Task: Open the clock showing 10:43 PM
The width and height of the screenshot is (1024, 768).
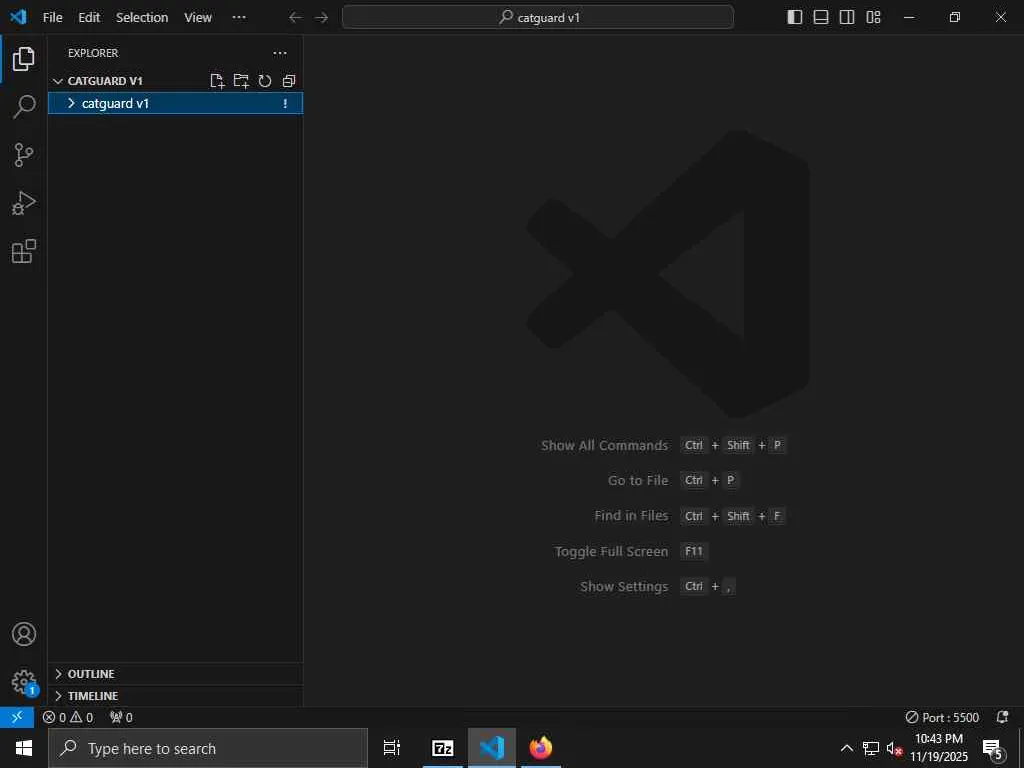Action: point(939,748)
